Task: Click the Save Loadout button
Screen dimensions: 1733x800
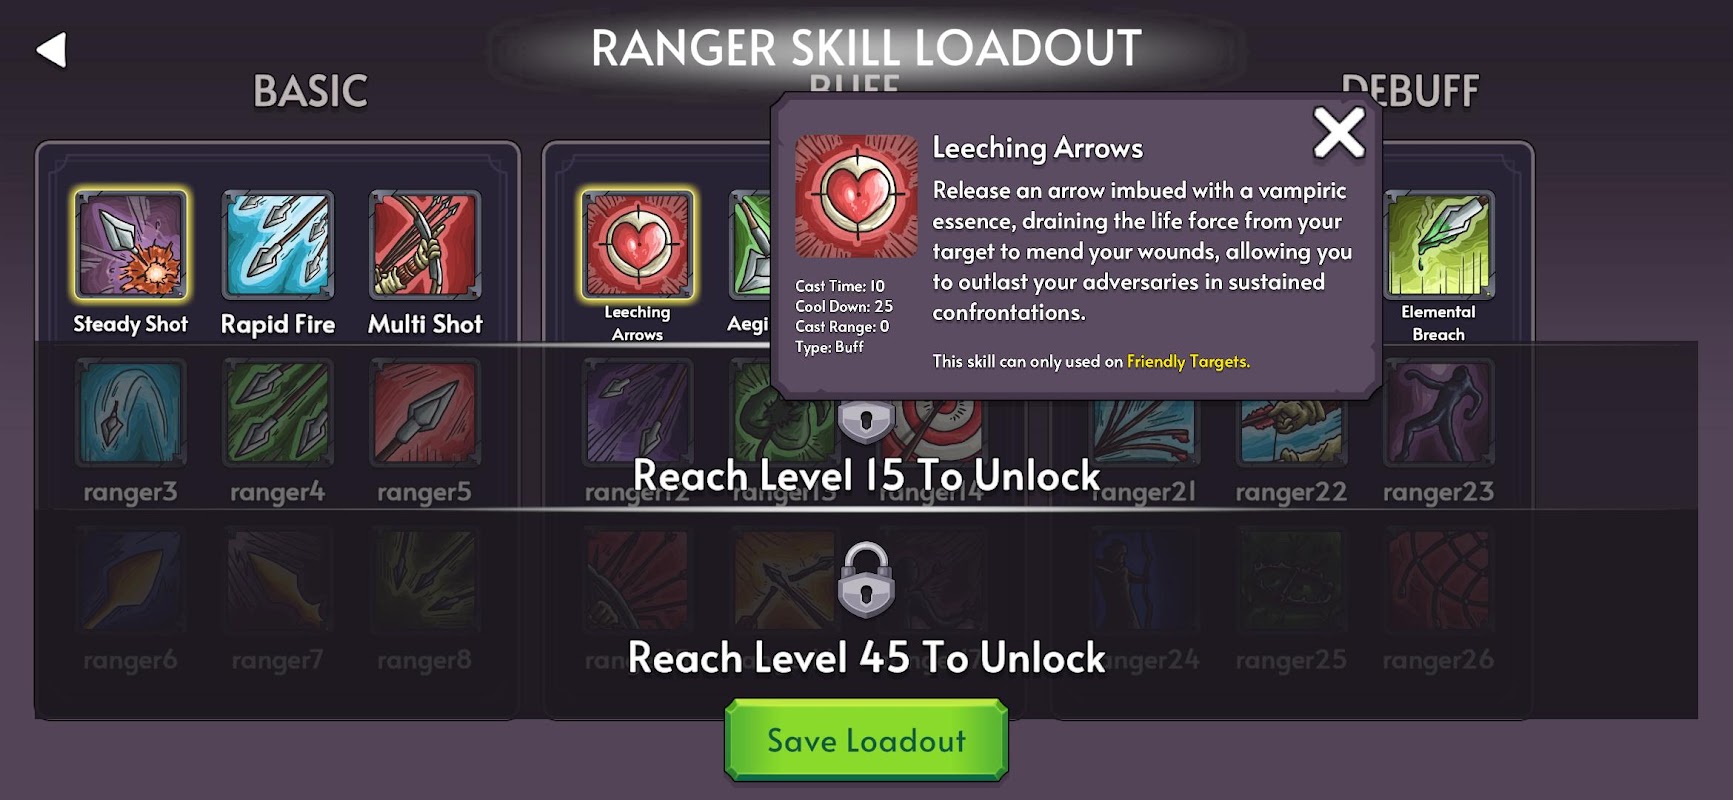Action: point(866,740)
